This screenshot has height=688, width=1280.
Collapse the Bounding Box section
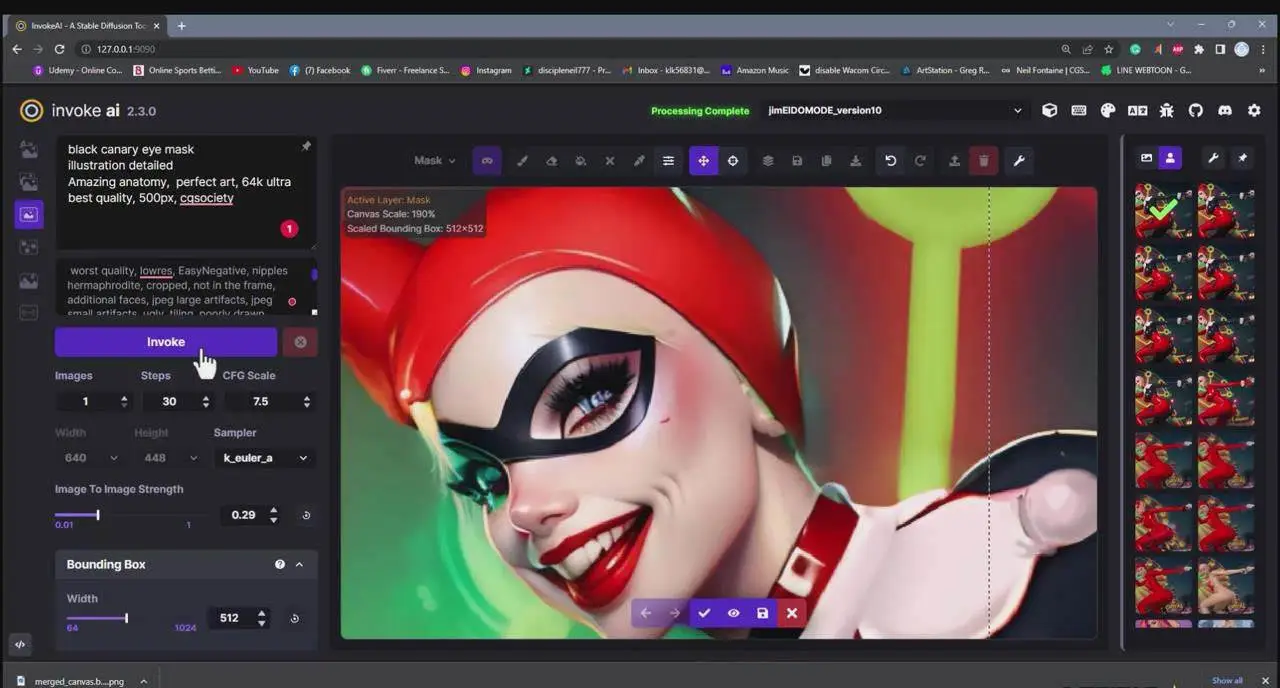point(299,565)
